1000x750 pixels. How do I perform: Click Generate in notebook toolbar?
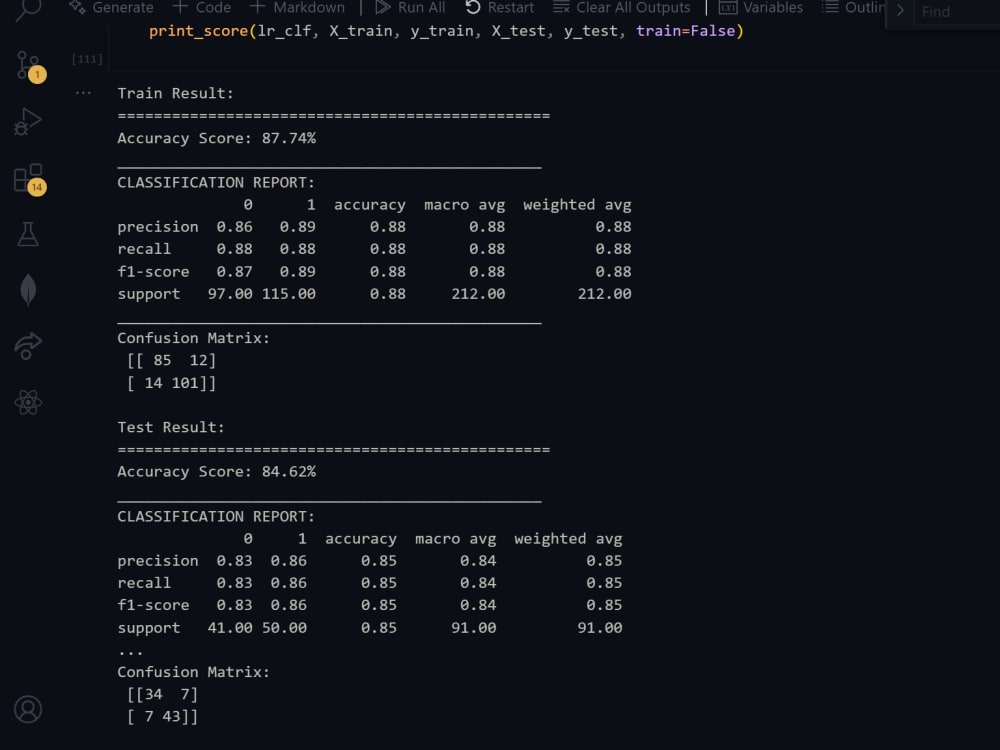(x=112, y=8)
